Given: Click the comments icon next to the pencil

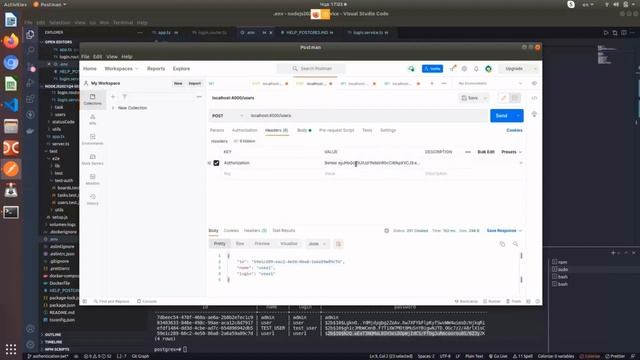Looking at the screenshot, I should point(515,98).
